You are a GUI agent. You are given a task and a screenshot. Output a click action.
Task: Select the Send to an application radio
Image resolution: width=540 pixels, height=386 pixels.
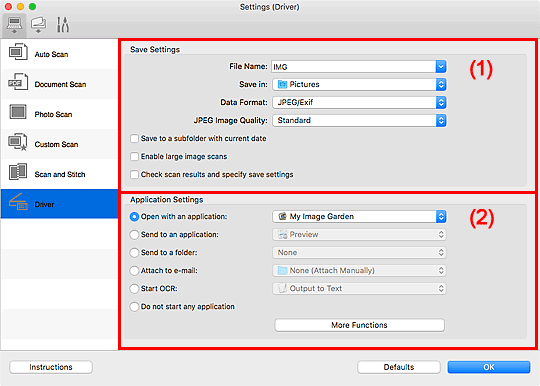[x=134, y=234]
